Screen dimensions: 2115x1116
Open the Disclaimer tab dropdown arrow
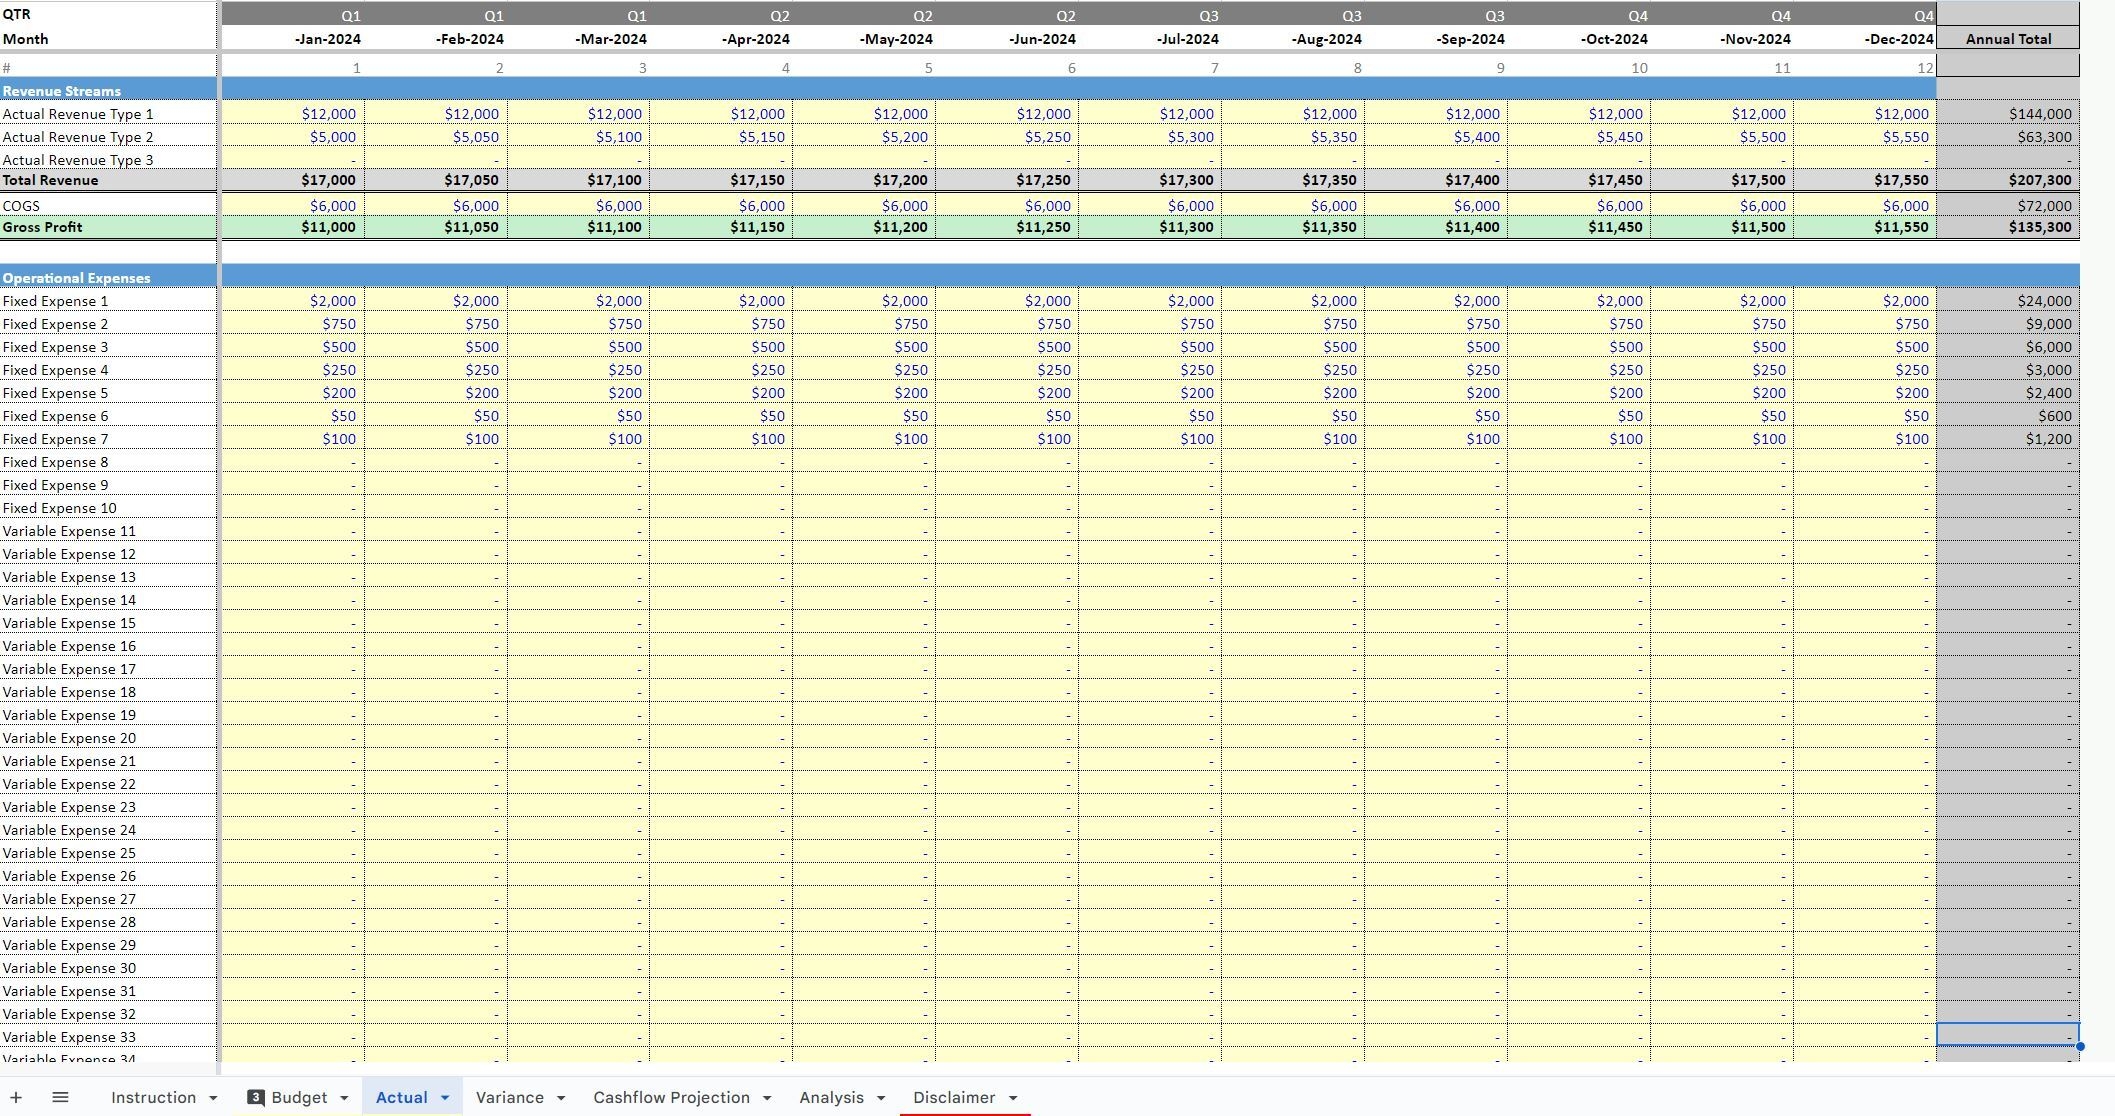pos(1012,1098)
